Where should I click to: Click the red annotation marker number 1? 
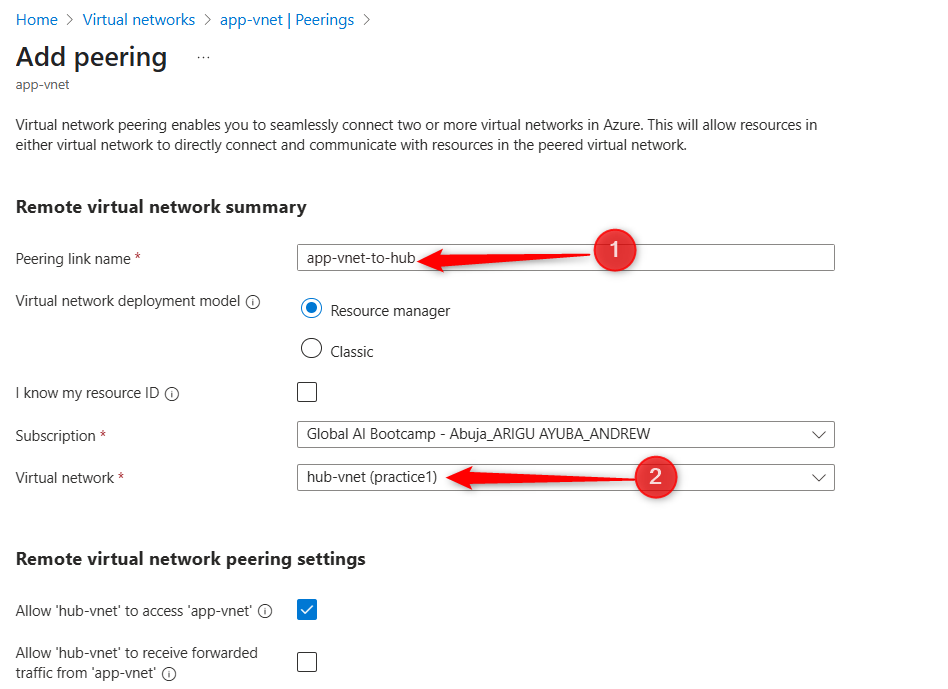pos(614,251)
